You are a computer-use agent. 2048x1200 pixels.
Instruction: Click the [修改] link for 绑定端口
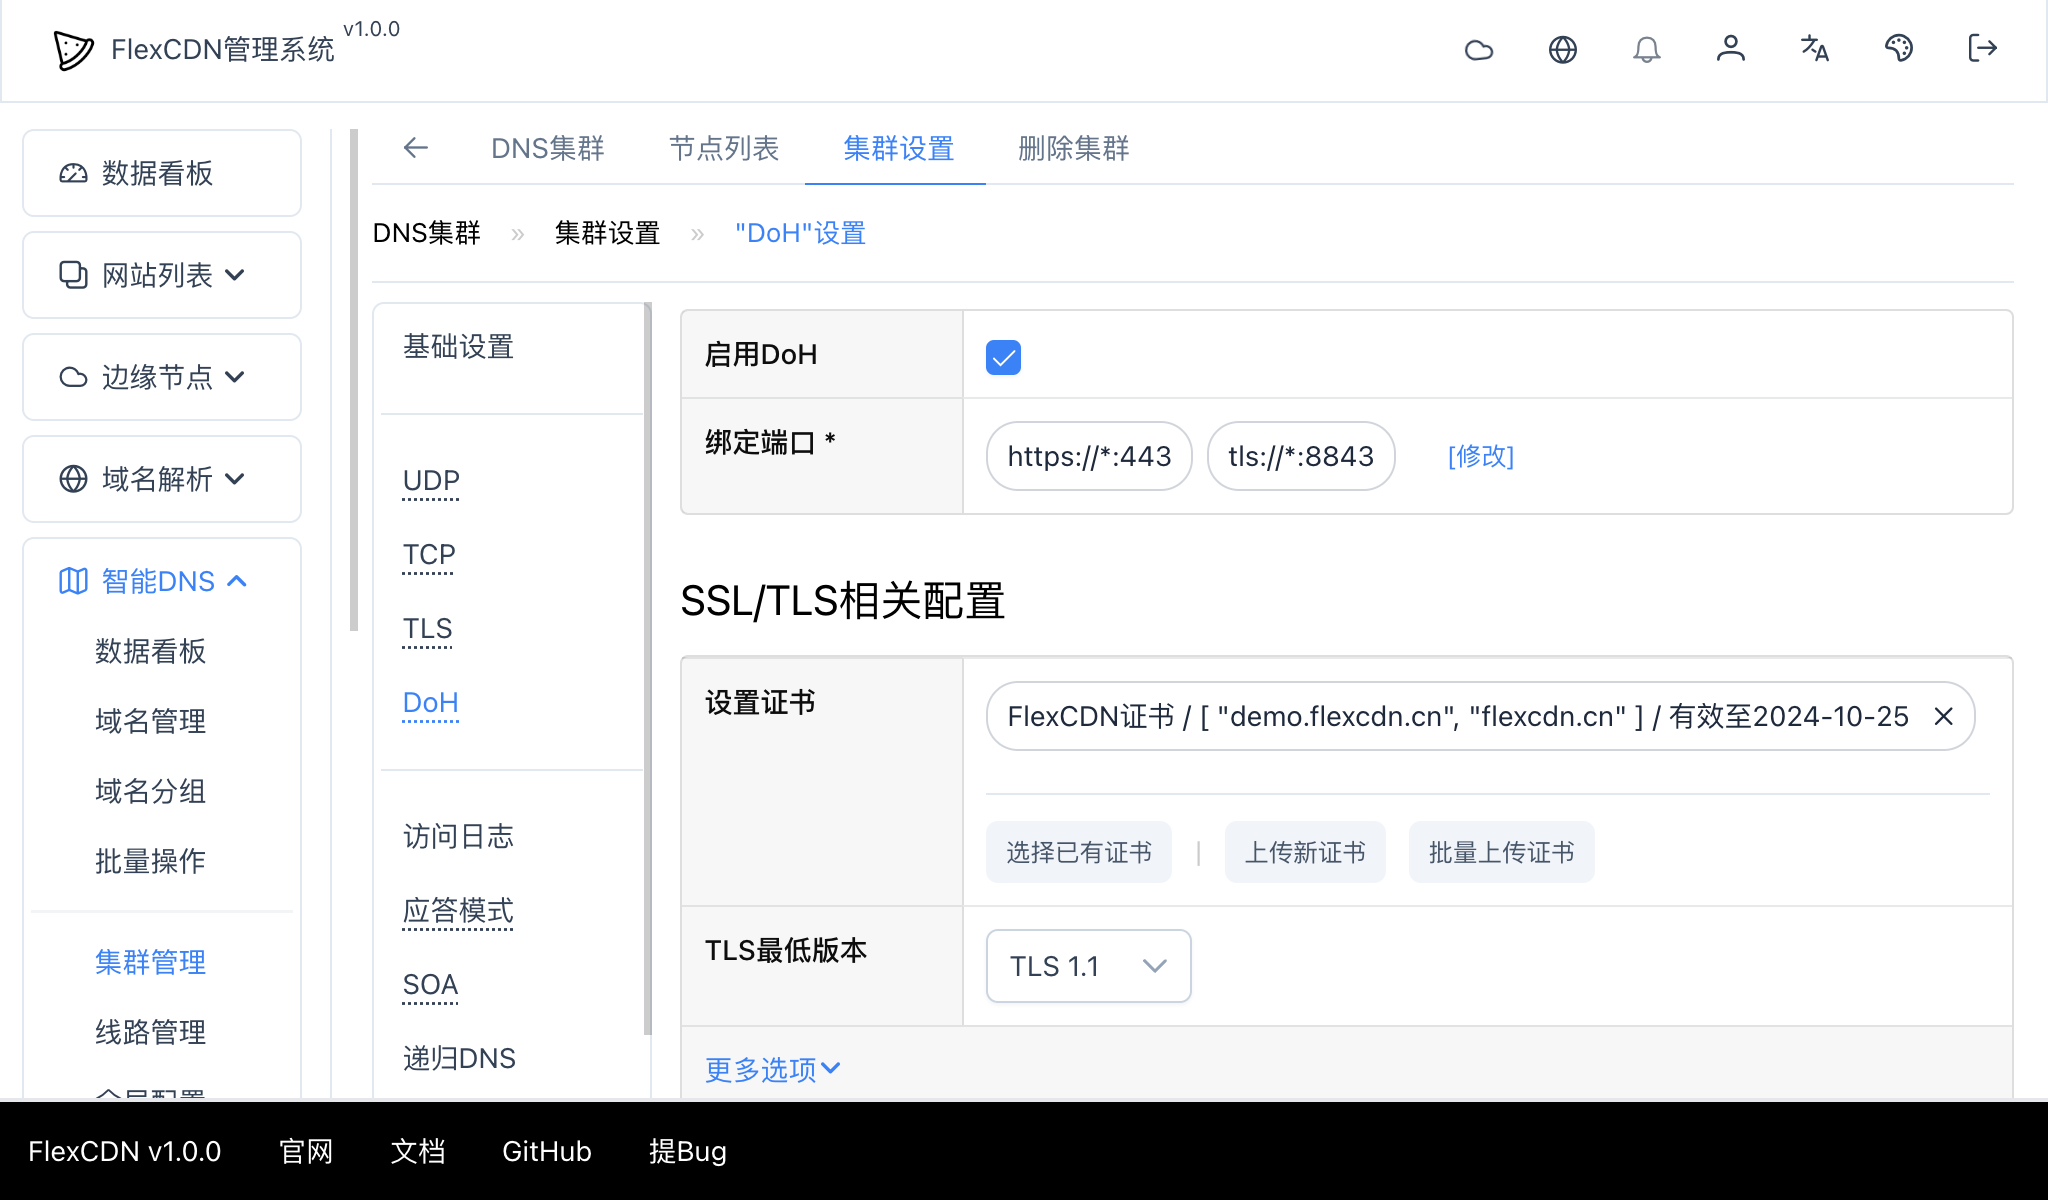pyautogui.click(x=1481, y=456)
